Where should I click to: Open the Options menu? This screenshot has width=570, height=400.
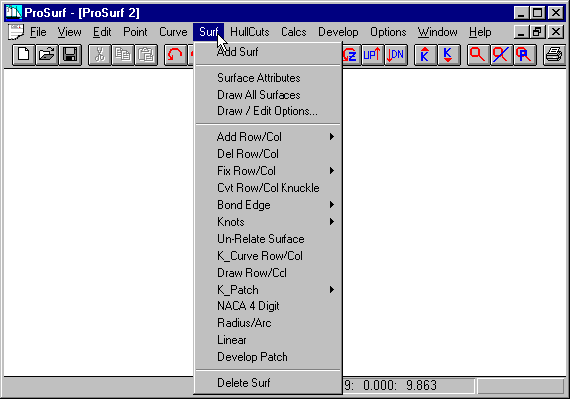coord(388,32)
